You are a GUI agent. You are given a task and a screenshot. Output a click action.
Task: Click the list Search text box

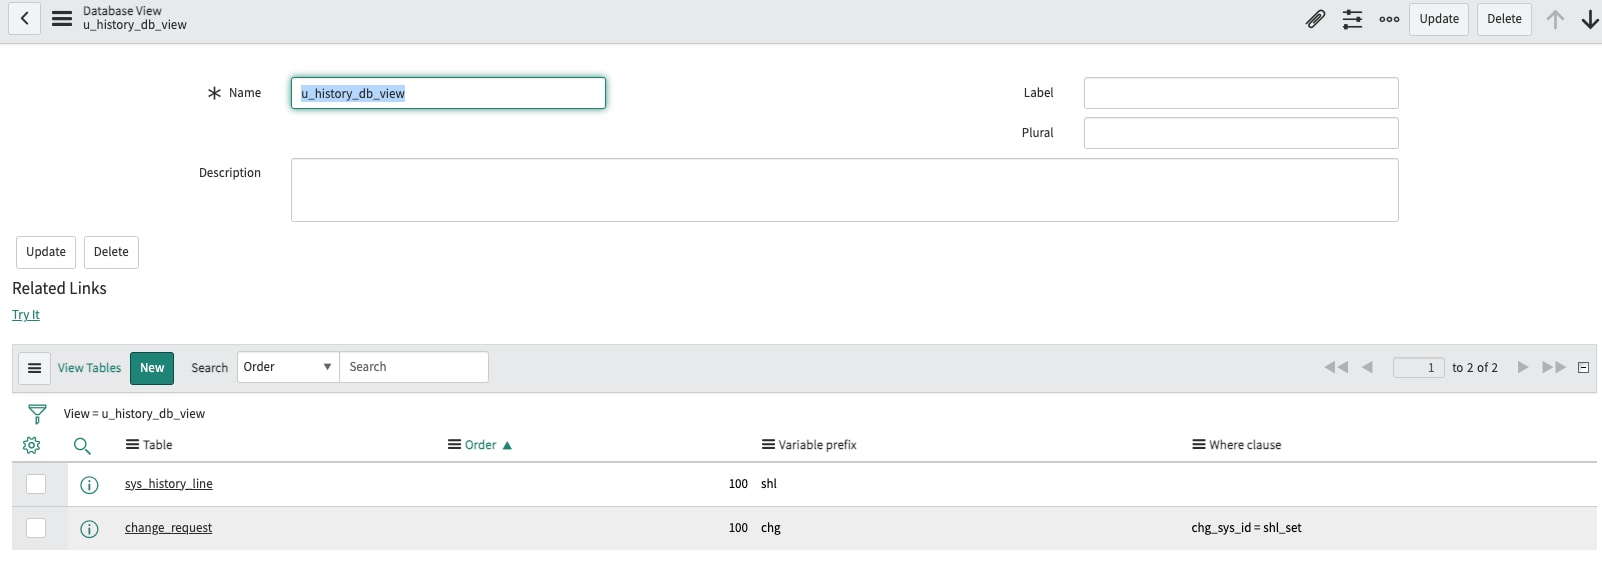[x=414, y=367]
